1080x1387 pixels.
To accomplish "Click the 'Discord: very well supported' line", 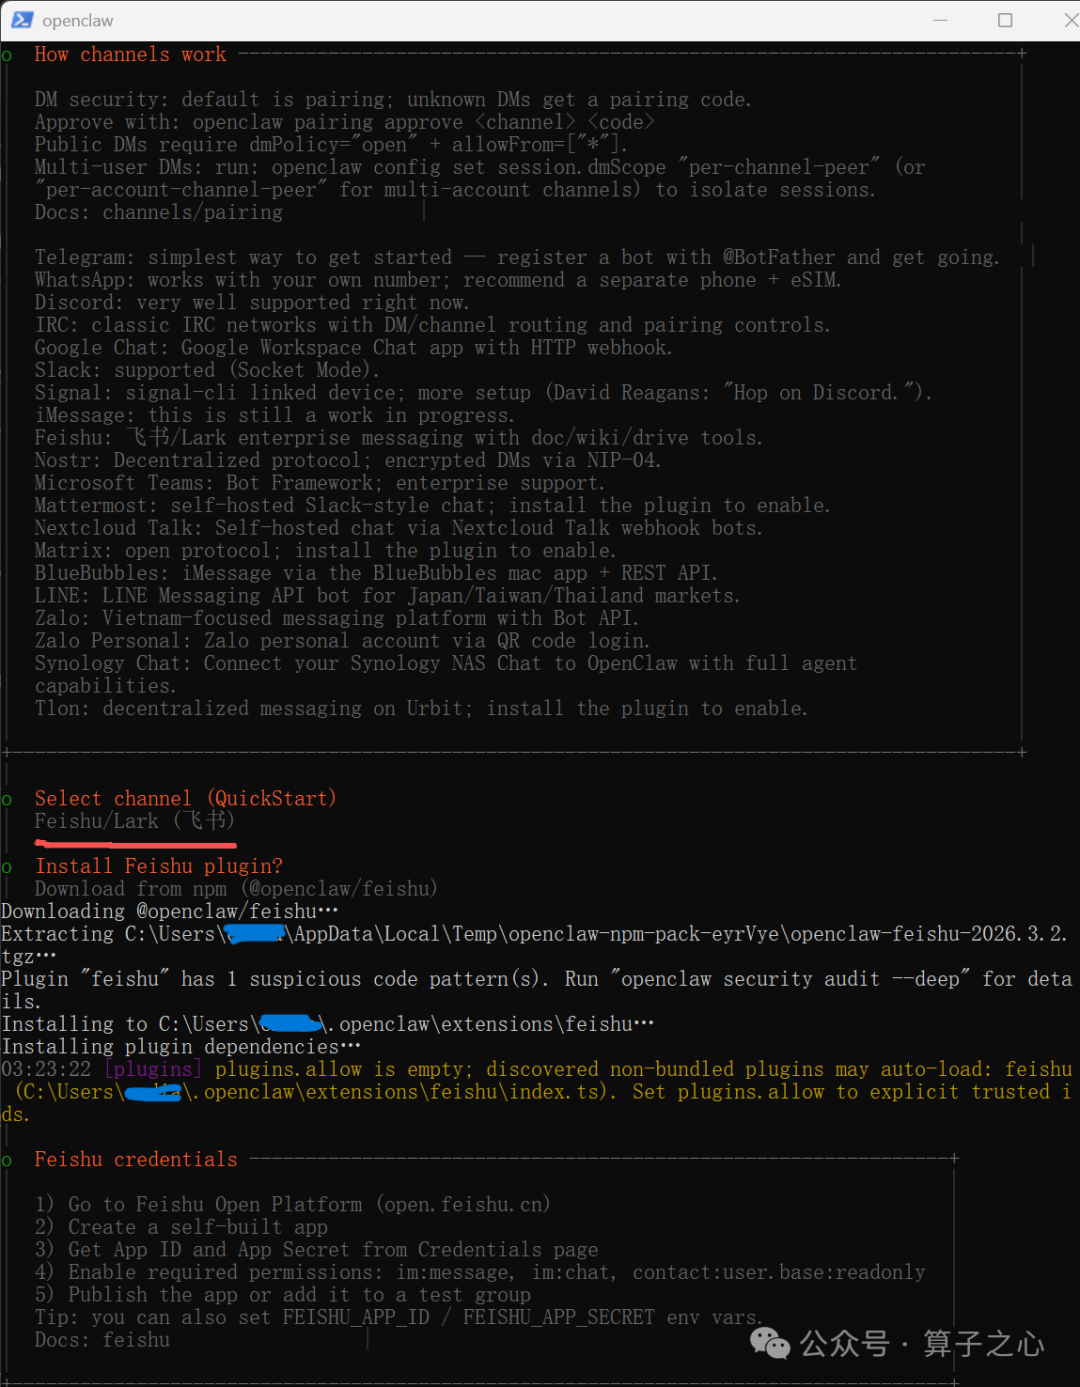I will tap(251, 303).
